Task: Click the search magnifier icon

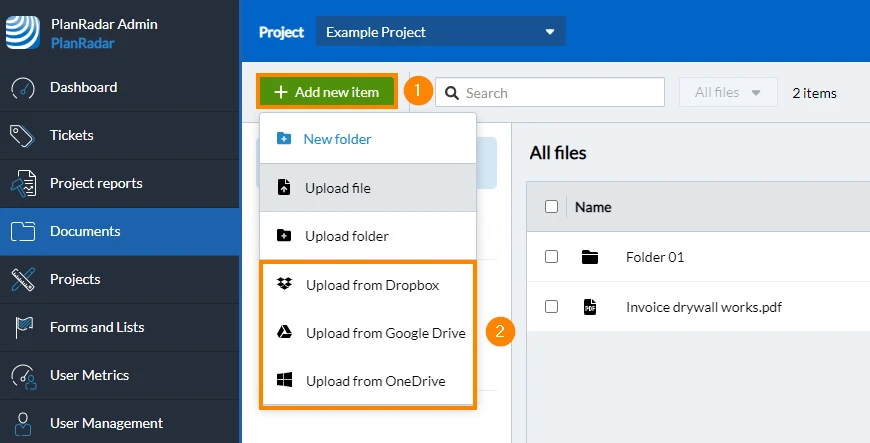Action: 452,93
